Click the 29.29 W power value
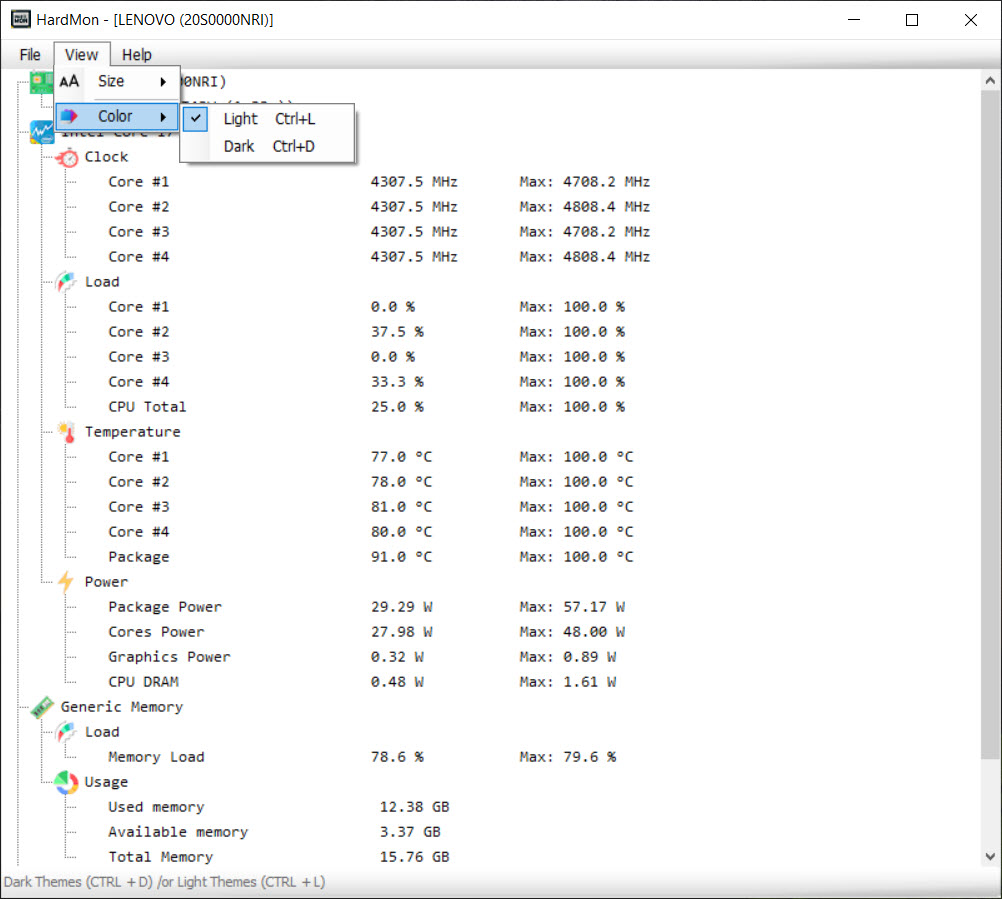1002x899 pixels. pos(402,607)
